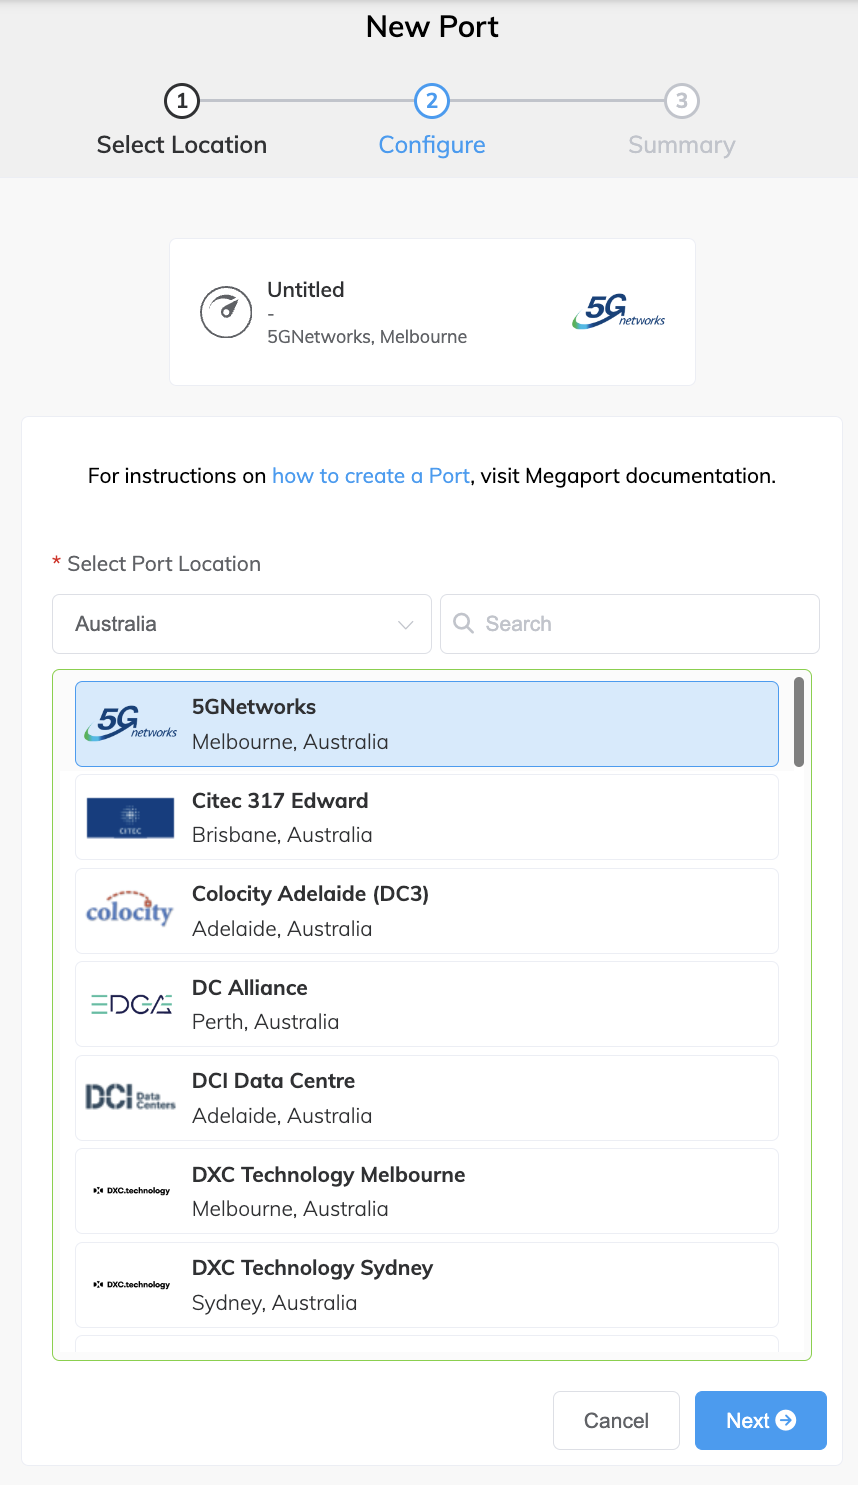Go to the Select Location step
Screen dimensions: 858x1485
tap(182, 145)
